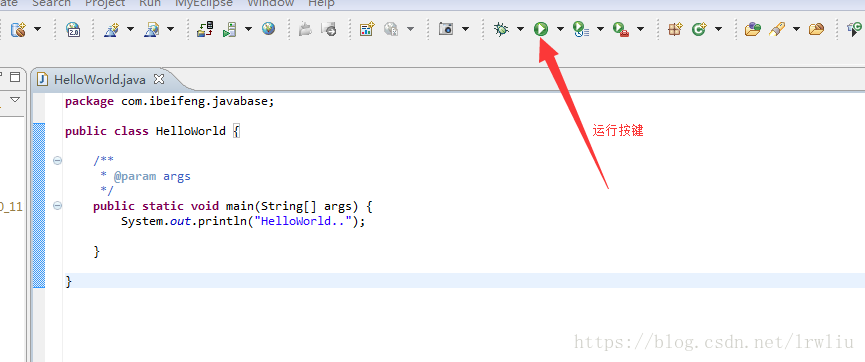Maximize the left side panel
The width and height of the screenshot is (865, 362).
pyautogui.click(x=15, y=77)
